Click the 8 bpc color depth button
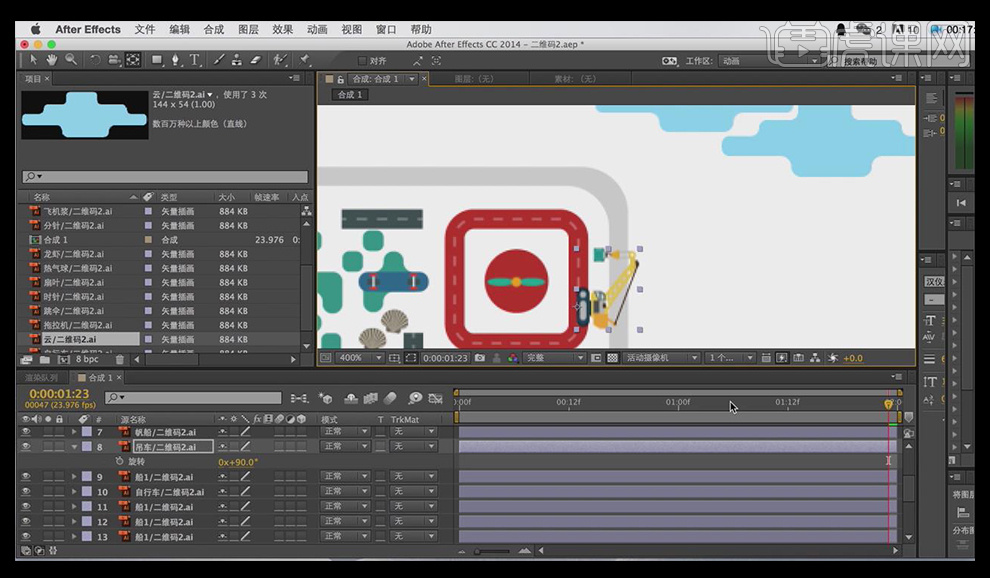Image resolution: width=990 pixels, height=578 pixels. pyautogui.click(x=86, y=359)
